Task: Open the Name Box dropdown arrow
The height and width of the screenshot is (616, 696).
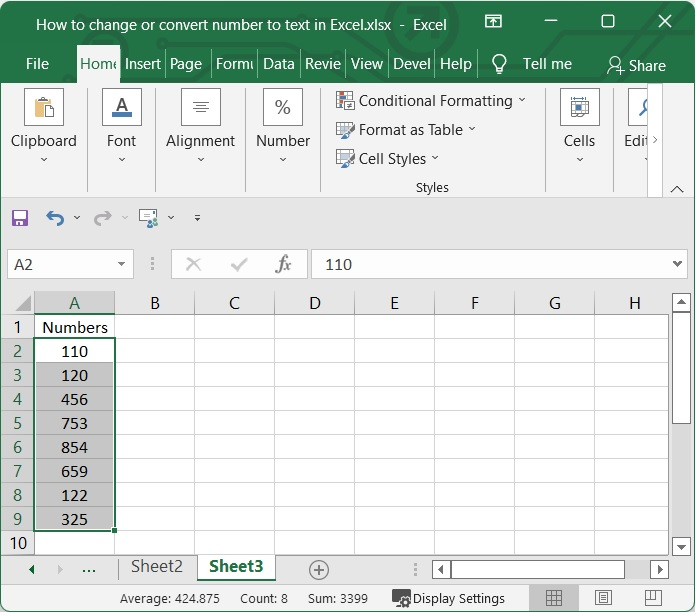Action: tap(122, 264)
